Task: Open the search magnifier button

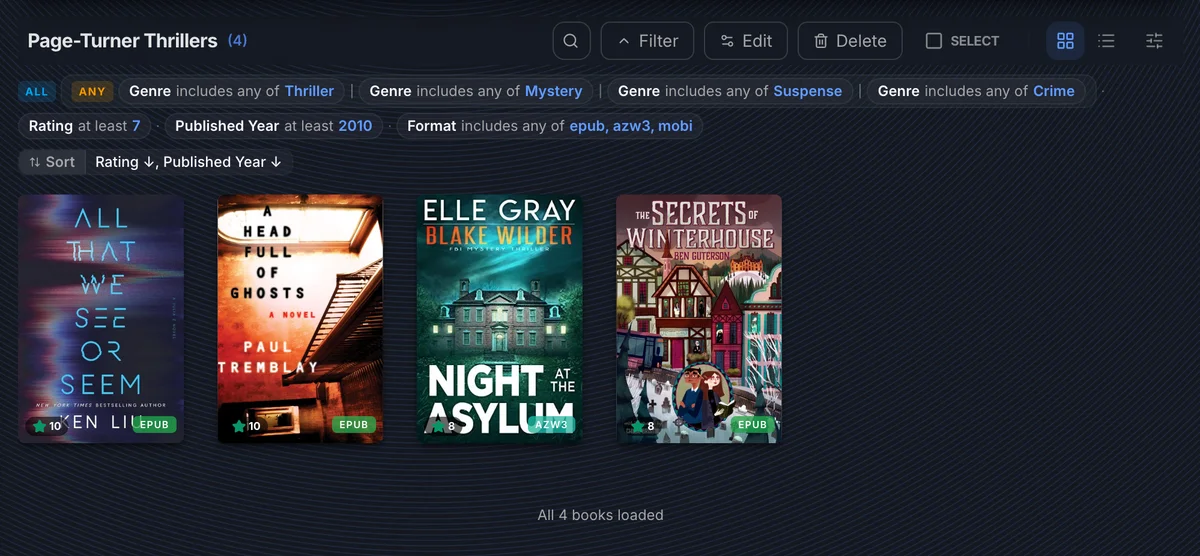Action: 571,41
